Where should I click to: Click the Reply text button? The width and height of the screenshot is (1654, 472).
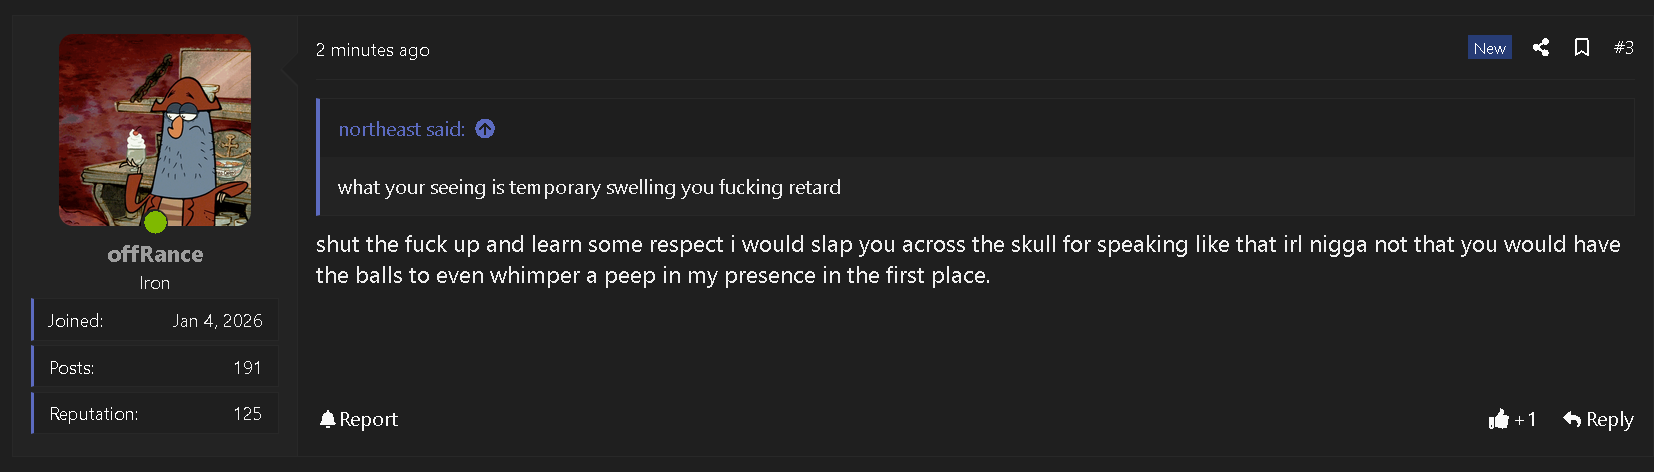click(x=1609, y=419)
